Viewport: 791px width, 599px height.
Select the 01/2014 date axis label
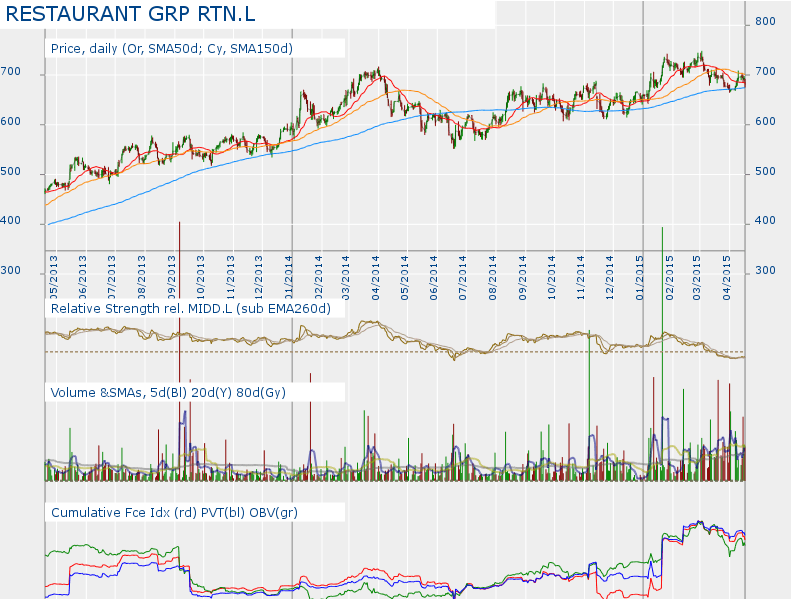(x=289, y=278)
